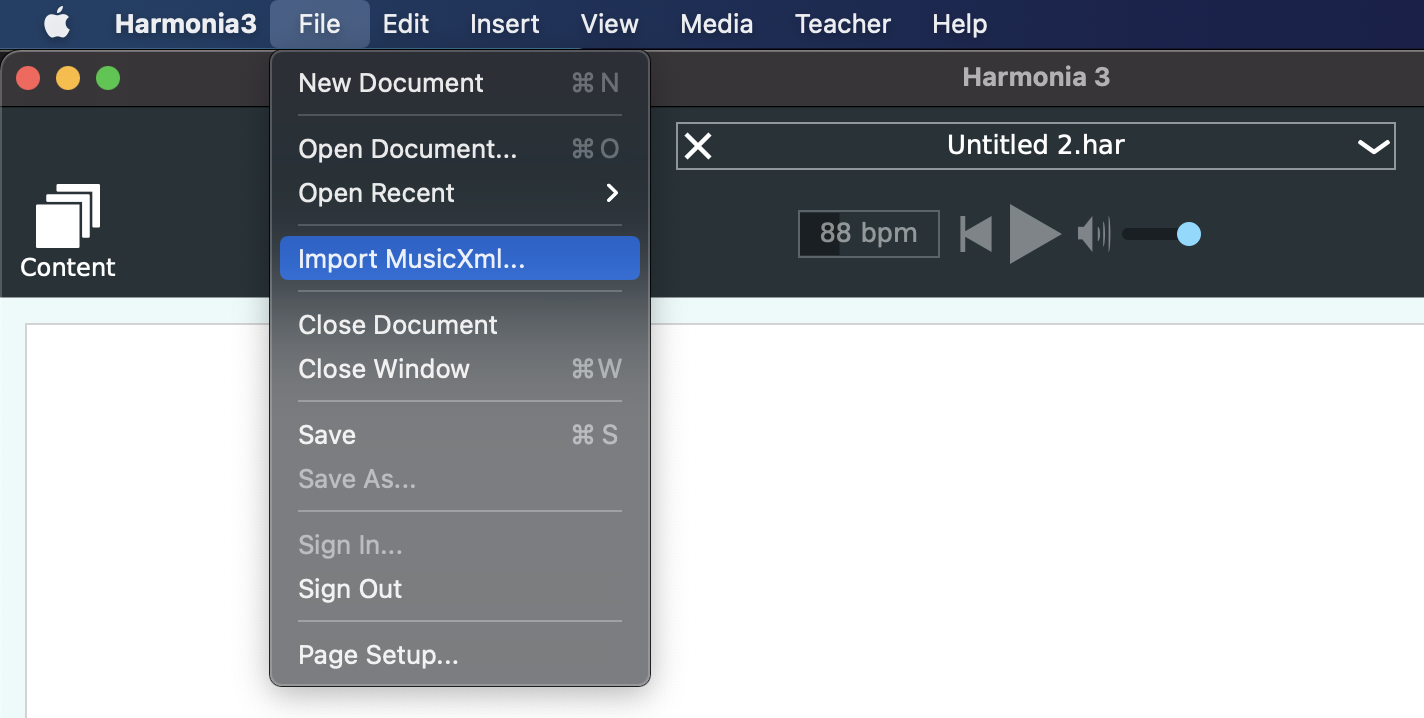The width and height of the screenshot is (1424, 718).
Task: Click the volume slider handle
Action: tap(1188, 235)
